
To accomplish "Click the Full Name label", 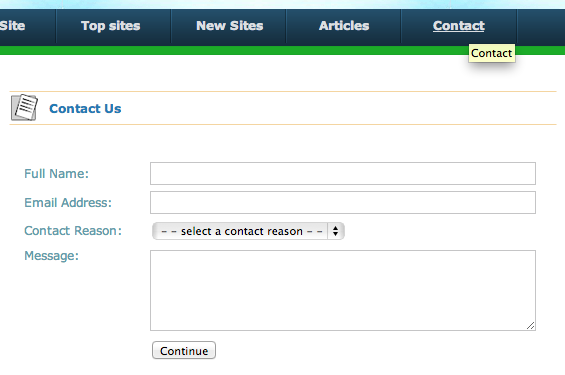I will [x=56, y=174].
